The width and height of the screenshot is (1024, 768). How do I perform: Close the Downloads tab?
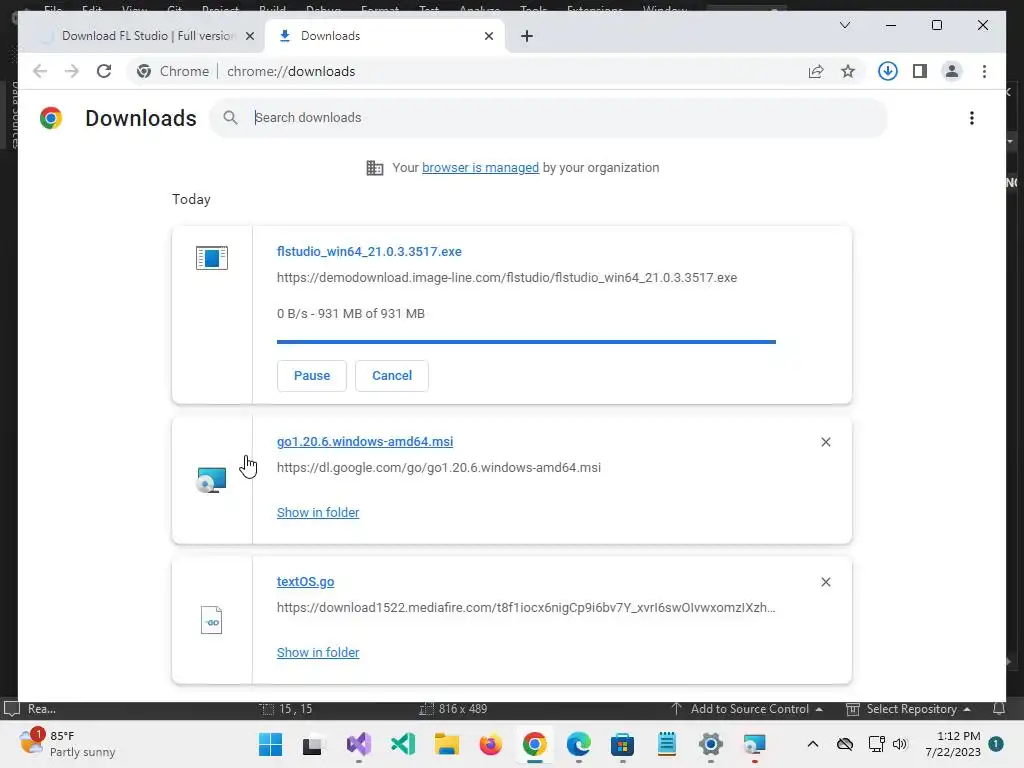488,36
